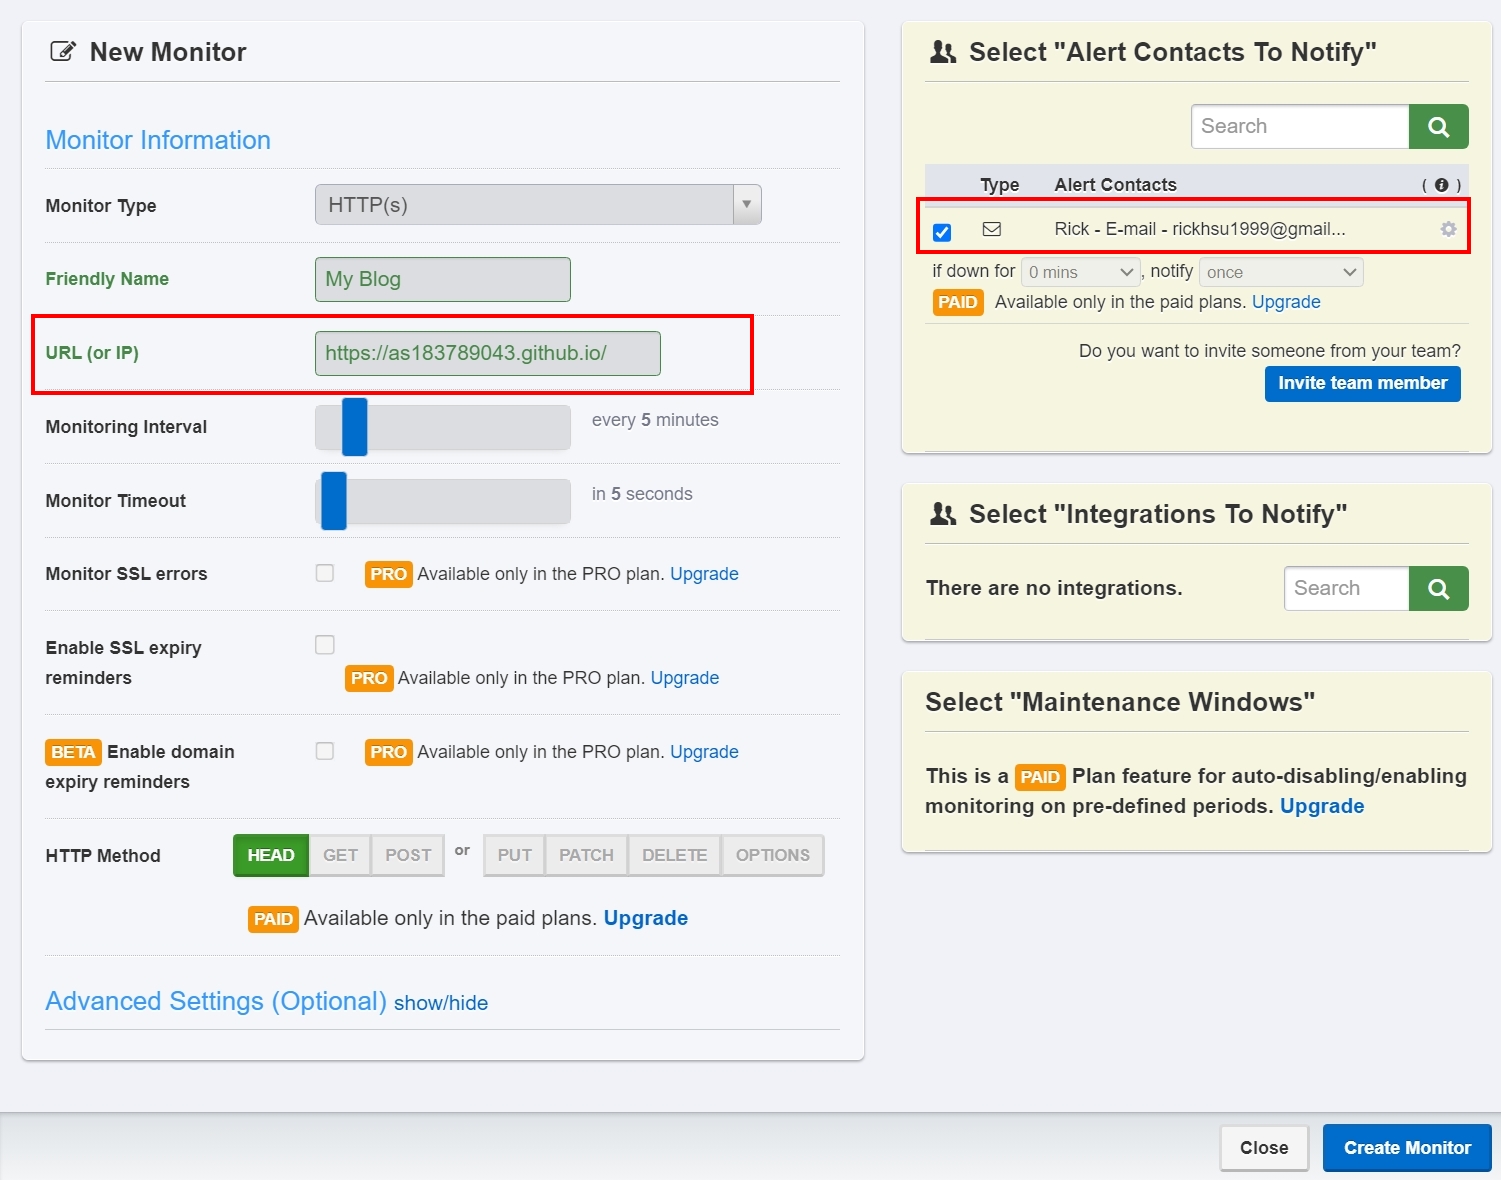Select the GET HTTP method
Viewport: 1501px width, 1180px height.
point(340,856)
